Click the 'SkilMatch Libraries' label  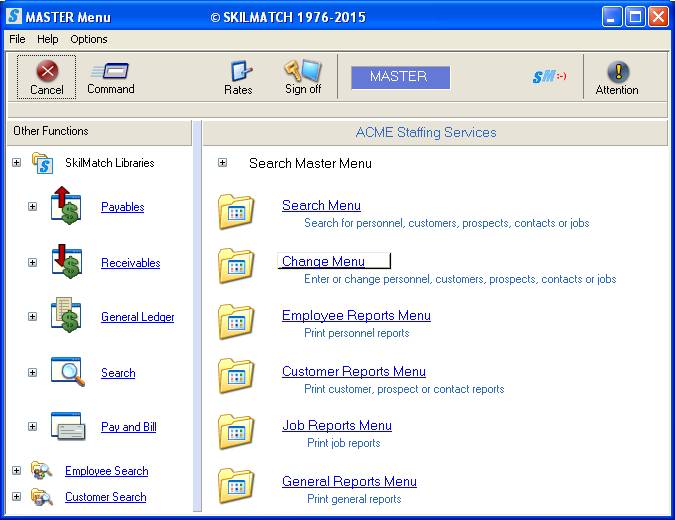[109, 163]
